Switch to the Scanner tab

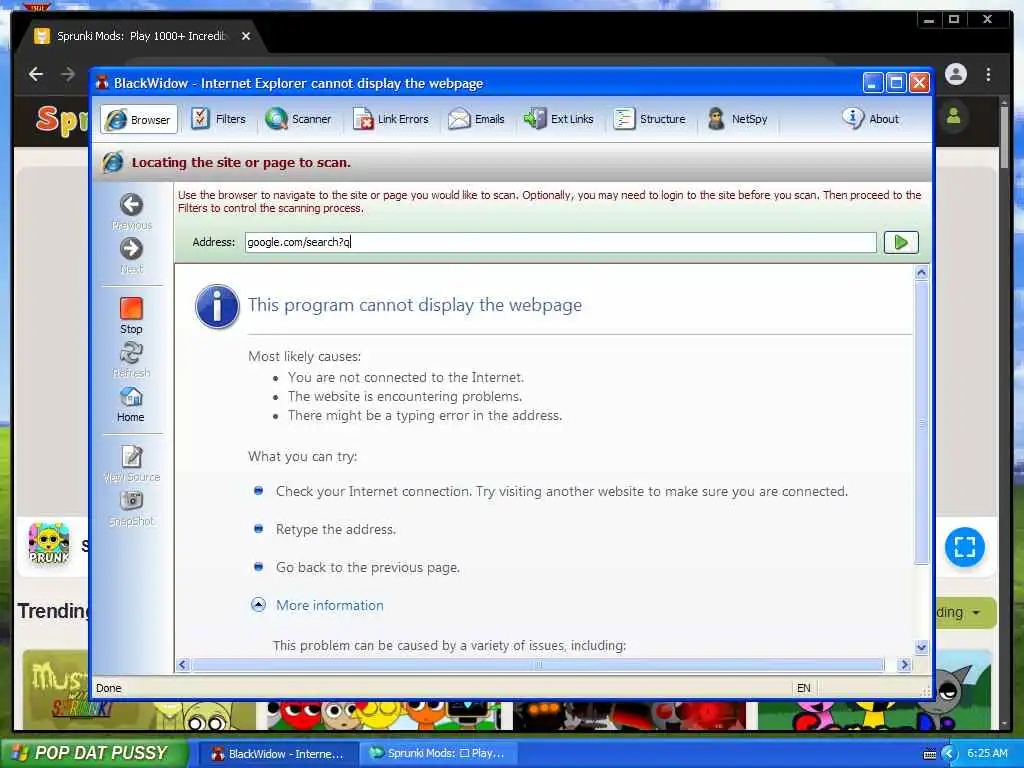pyautogui.click(x=298, y=119)
